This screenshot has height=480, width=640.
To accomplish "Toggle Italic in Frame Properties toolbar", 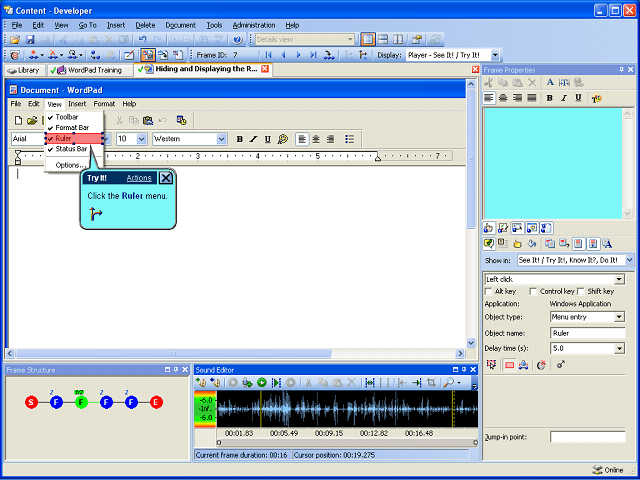I will [564, 98].
